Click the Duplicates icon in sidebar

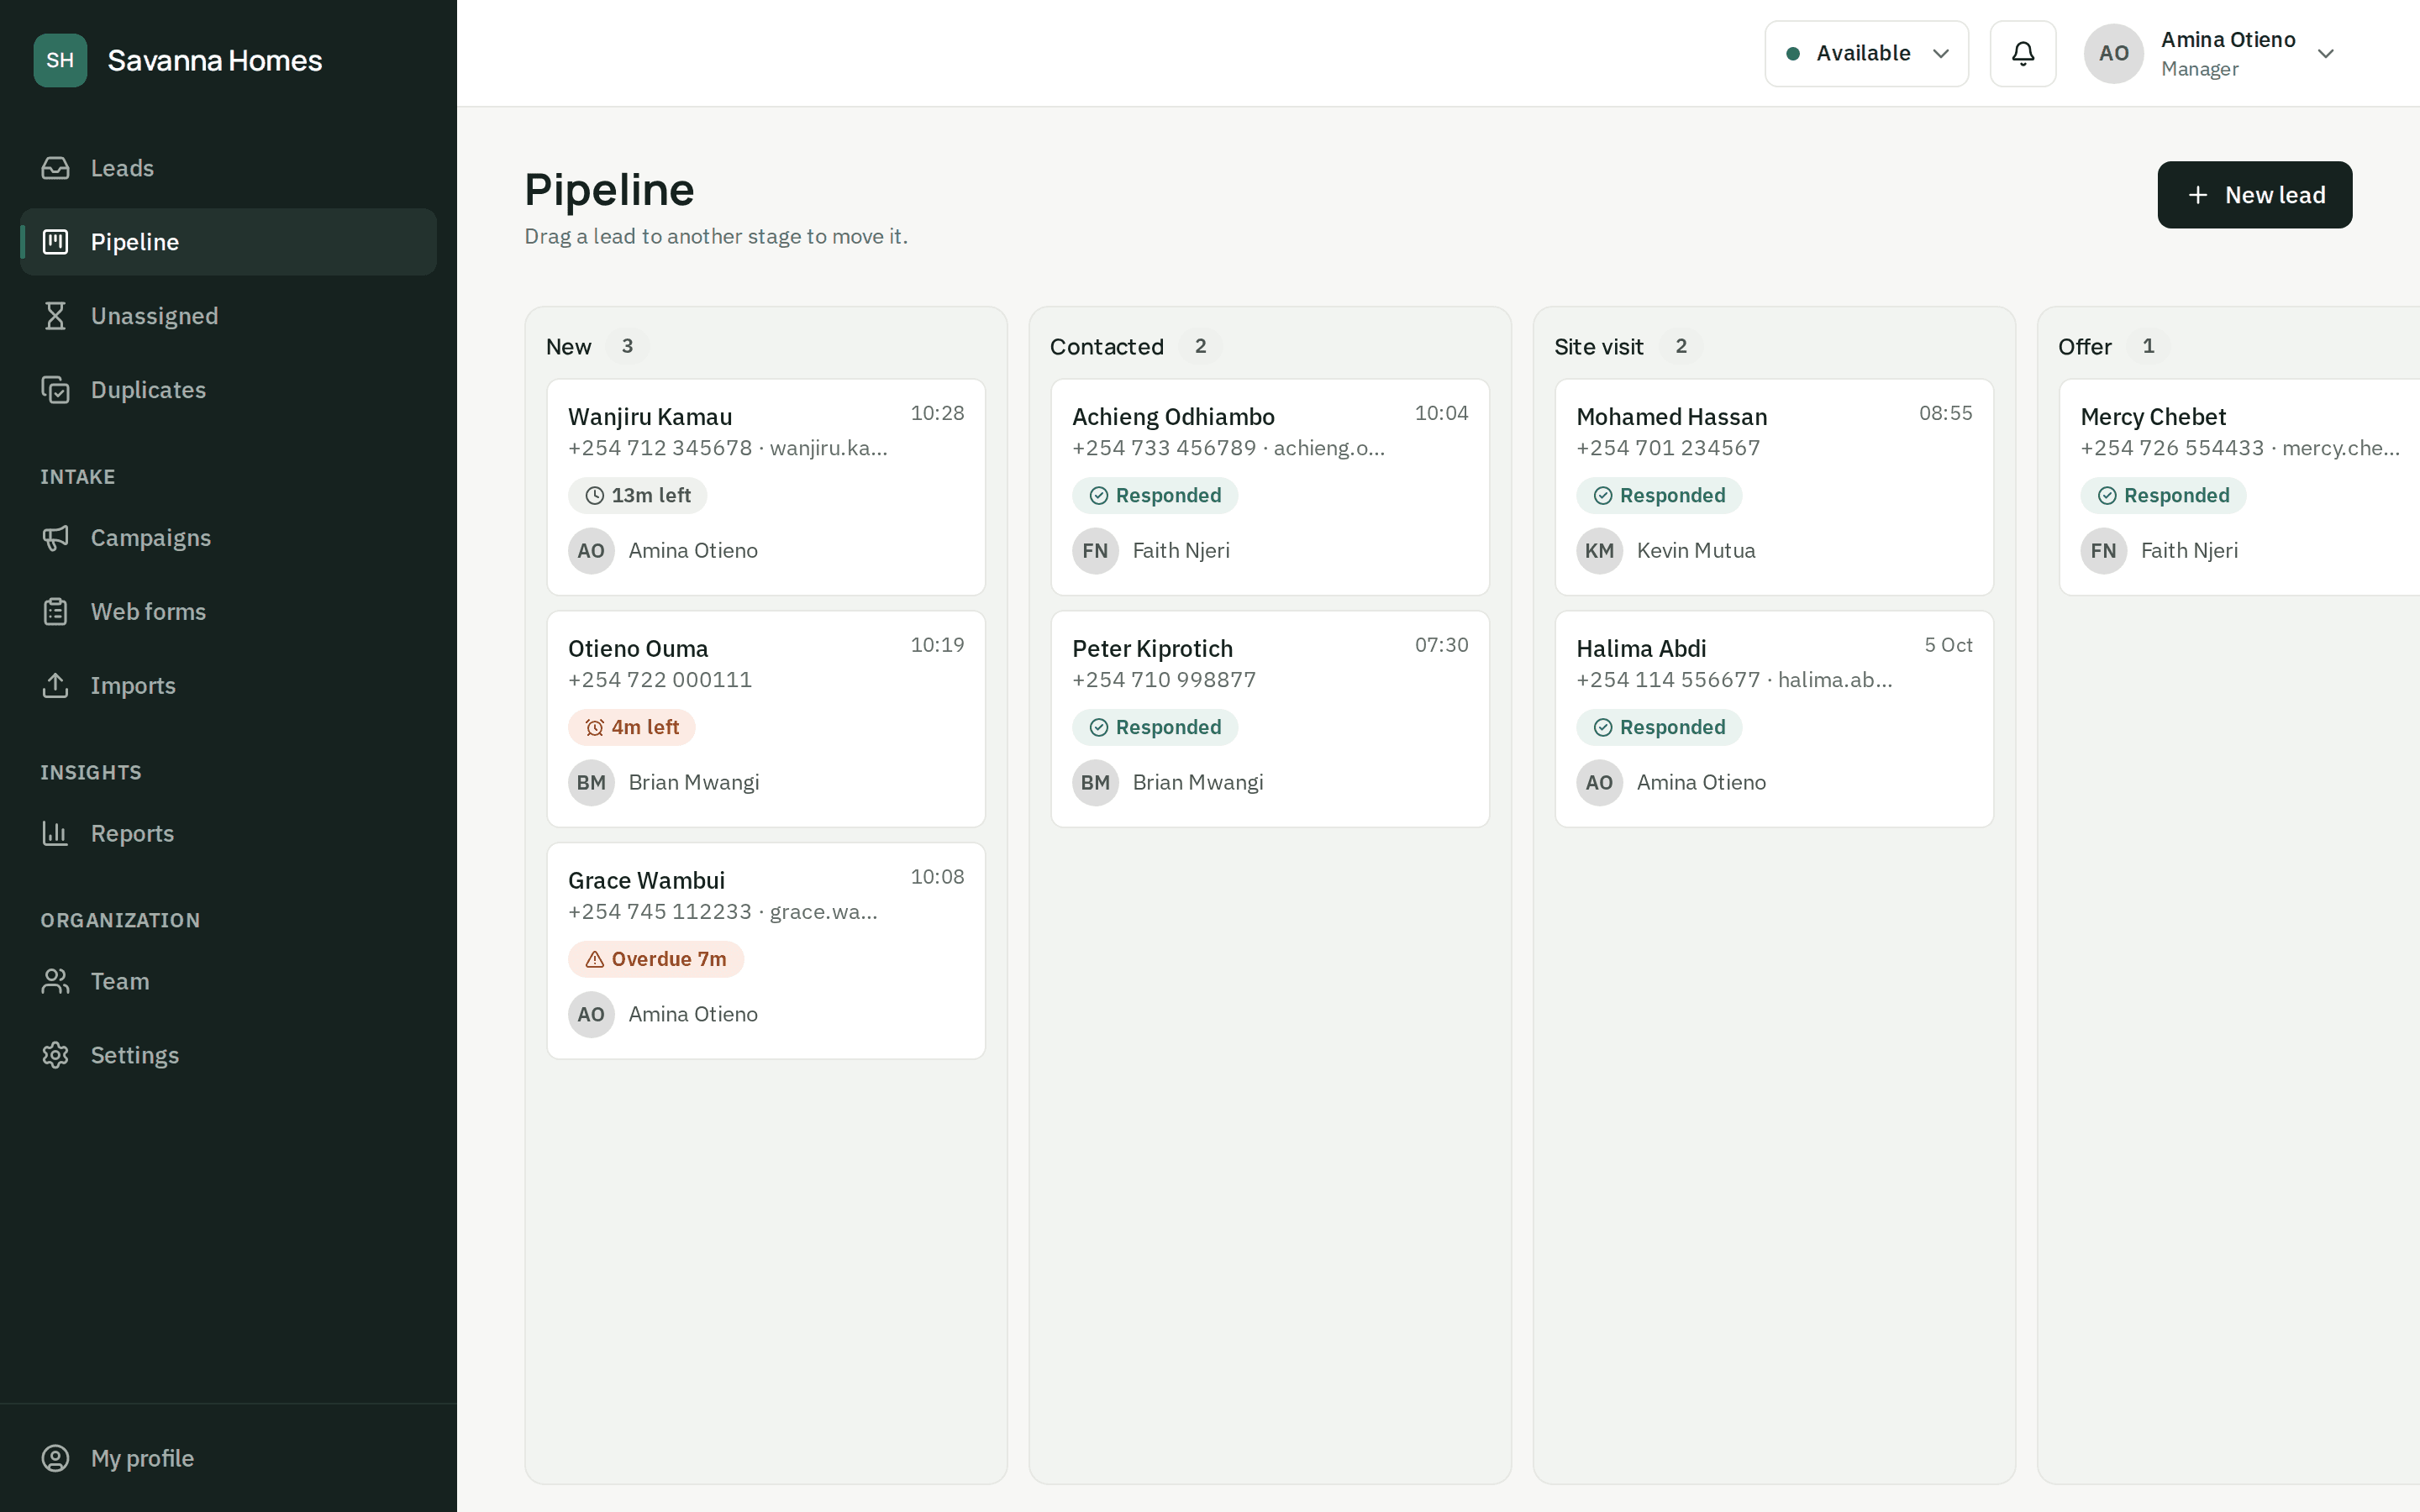point(55,390)
